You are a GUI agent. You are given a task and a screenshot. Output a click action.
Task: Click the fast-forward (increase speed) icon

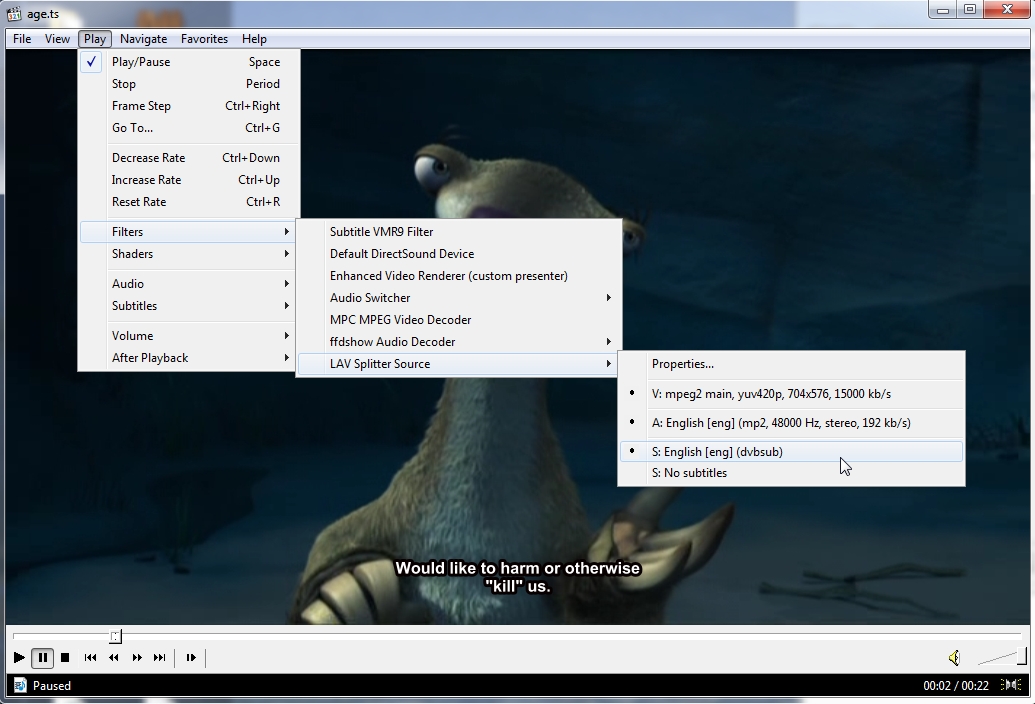coord(137,657)
